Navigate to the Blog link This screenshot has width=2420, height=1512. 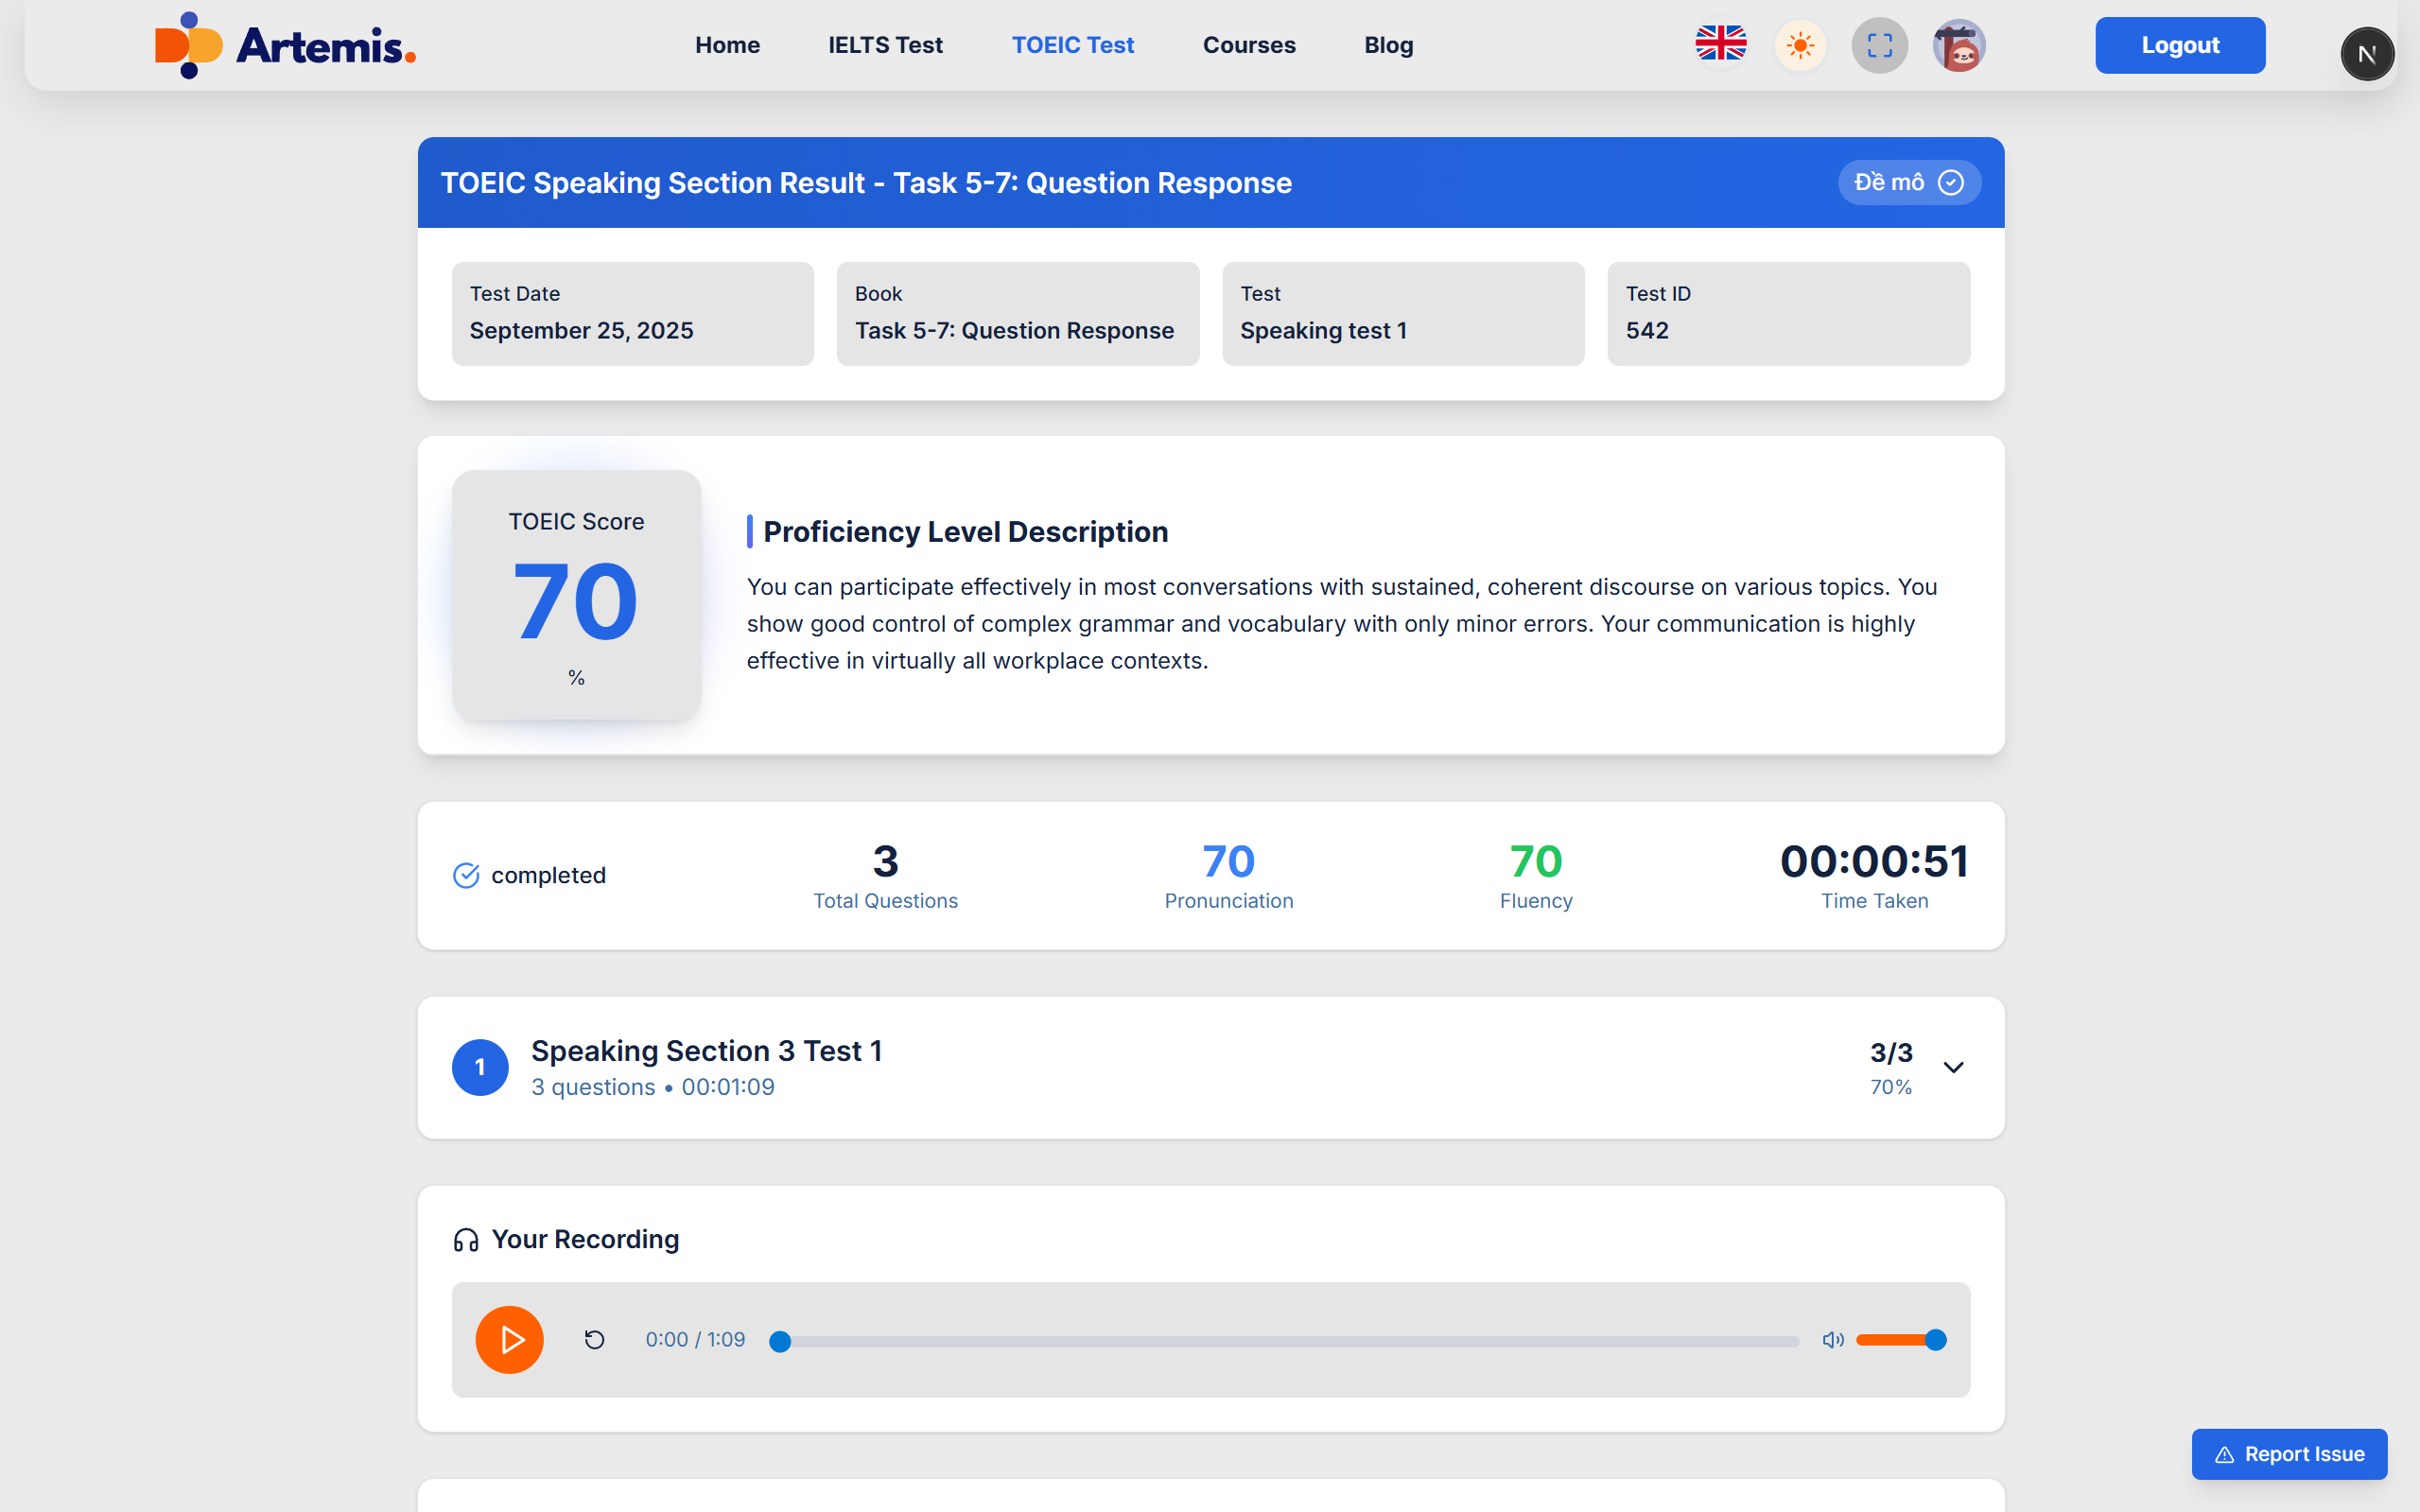click(1388, 45)
